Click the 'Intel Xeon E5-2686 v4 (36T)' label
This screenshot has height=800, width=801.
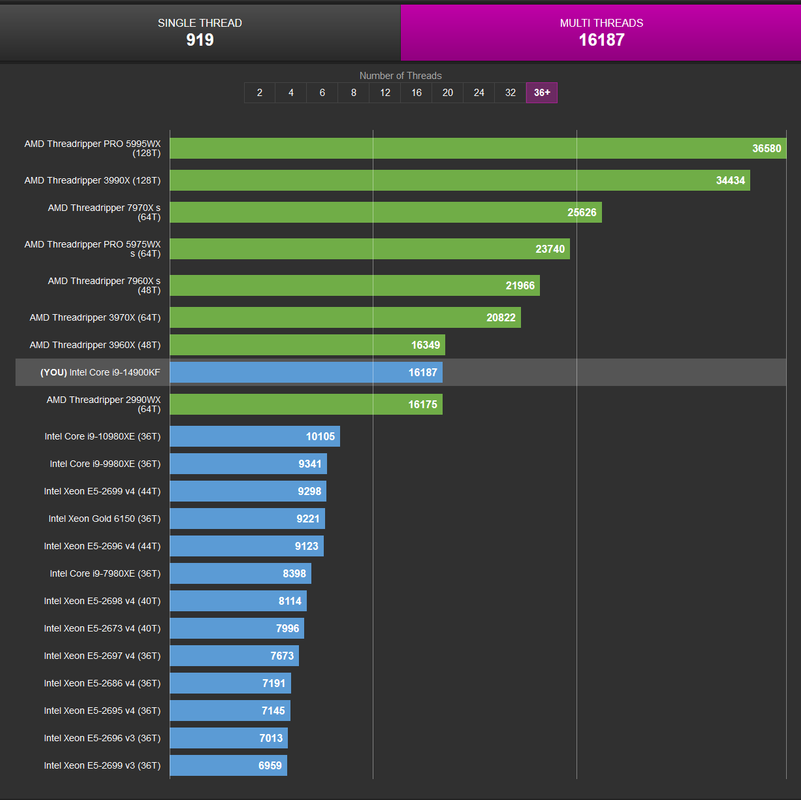(102, 683)
